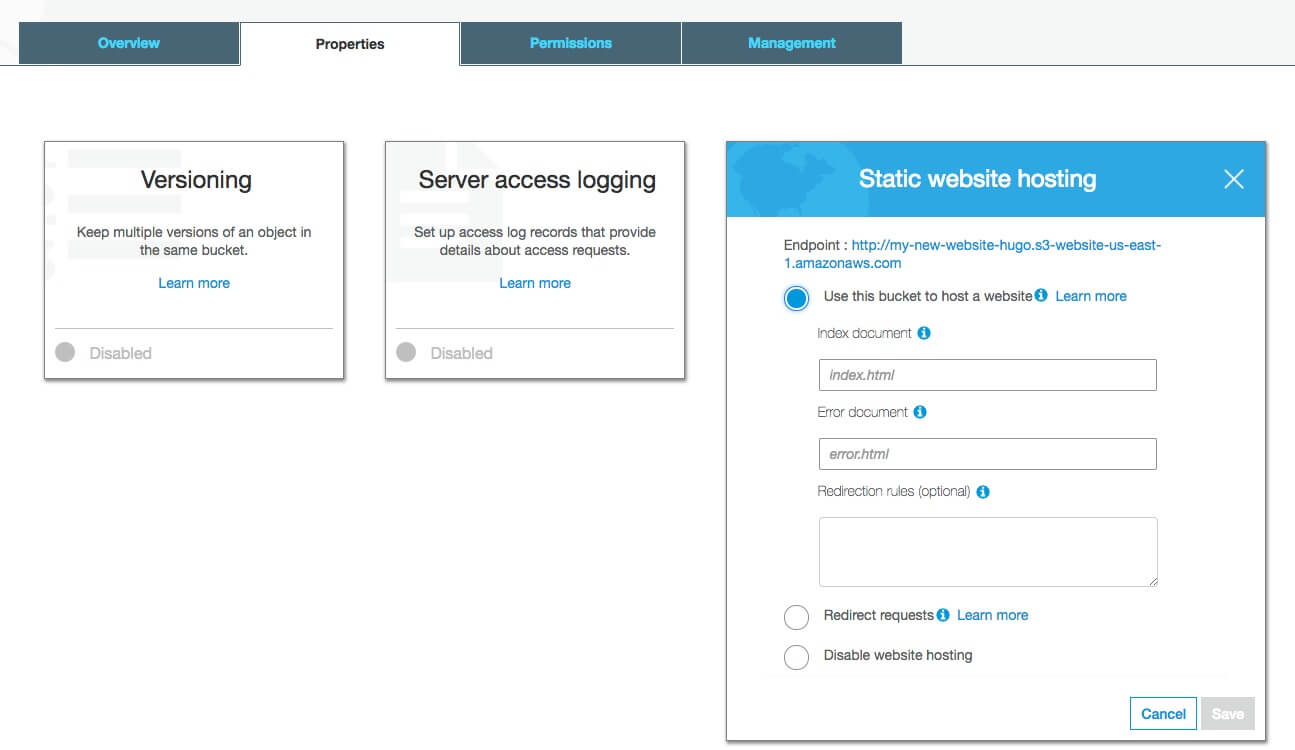The image size is (1295, 750).
Task: Go to the Management tab
Action: [792, 43]
